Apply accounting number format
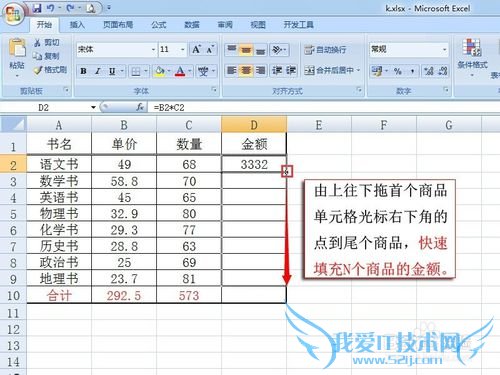 click(x=377, y=71)
